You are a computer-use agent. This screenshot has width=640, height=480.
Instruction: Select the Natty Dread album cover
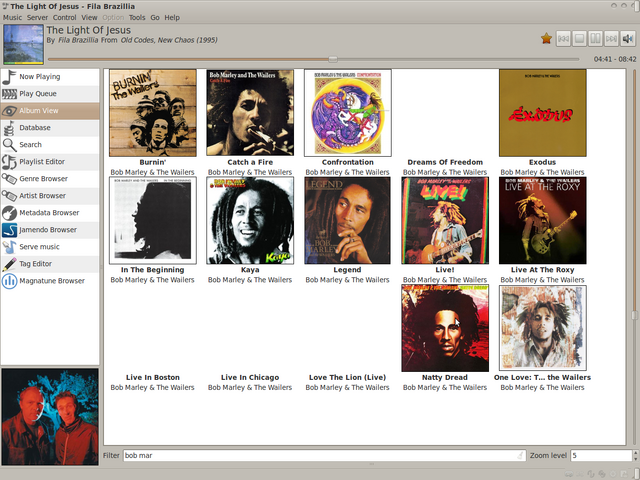[x=445, y=328]
